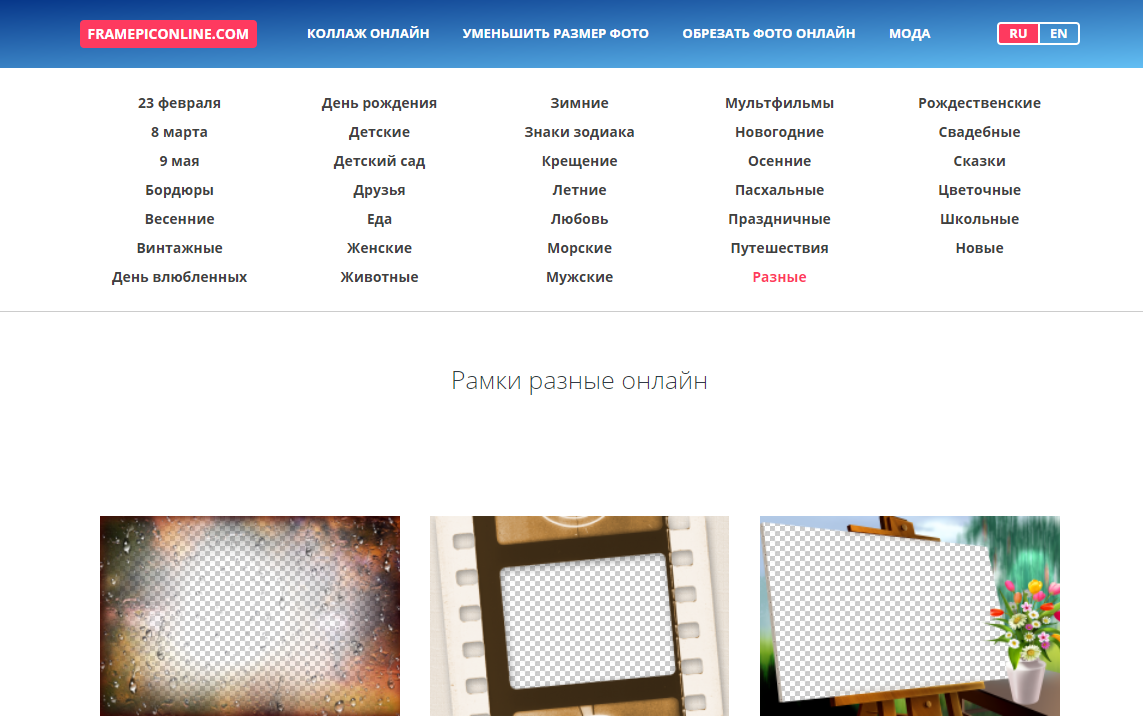The width and height of the screenshot is (1143, 720).
Task: Open Рождественские frames category
Action: pyautogui.click(x=980, y=103)
